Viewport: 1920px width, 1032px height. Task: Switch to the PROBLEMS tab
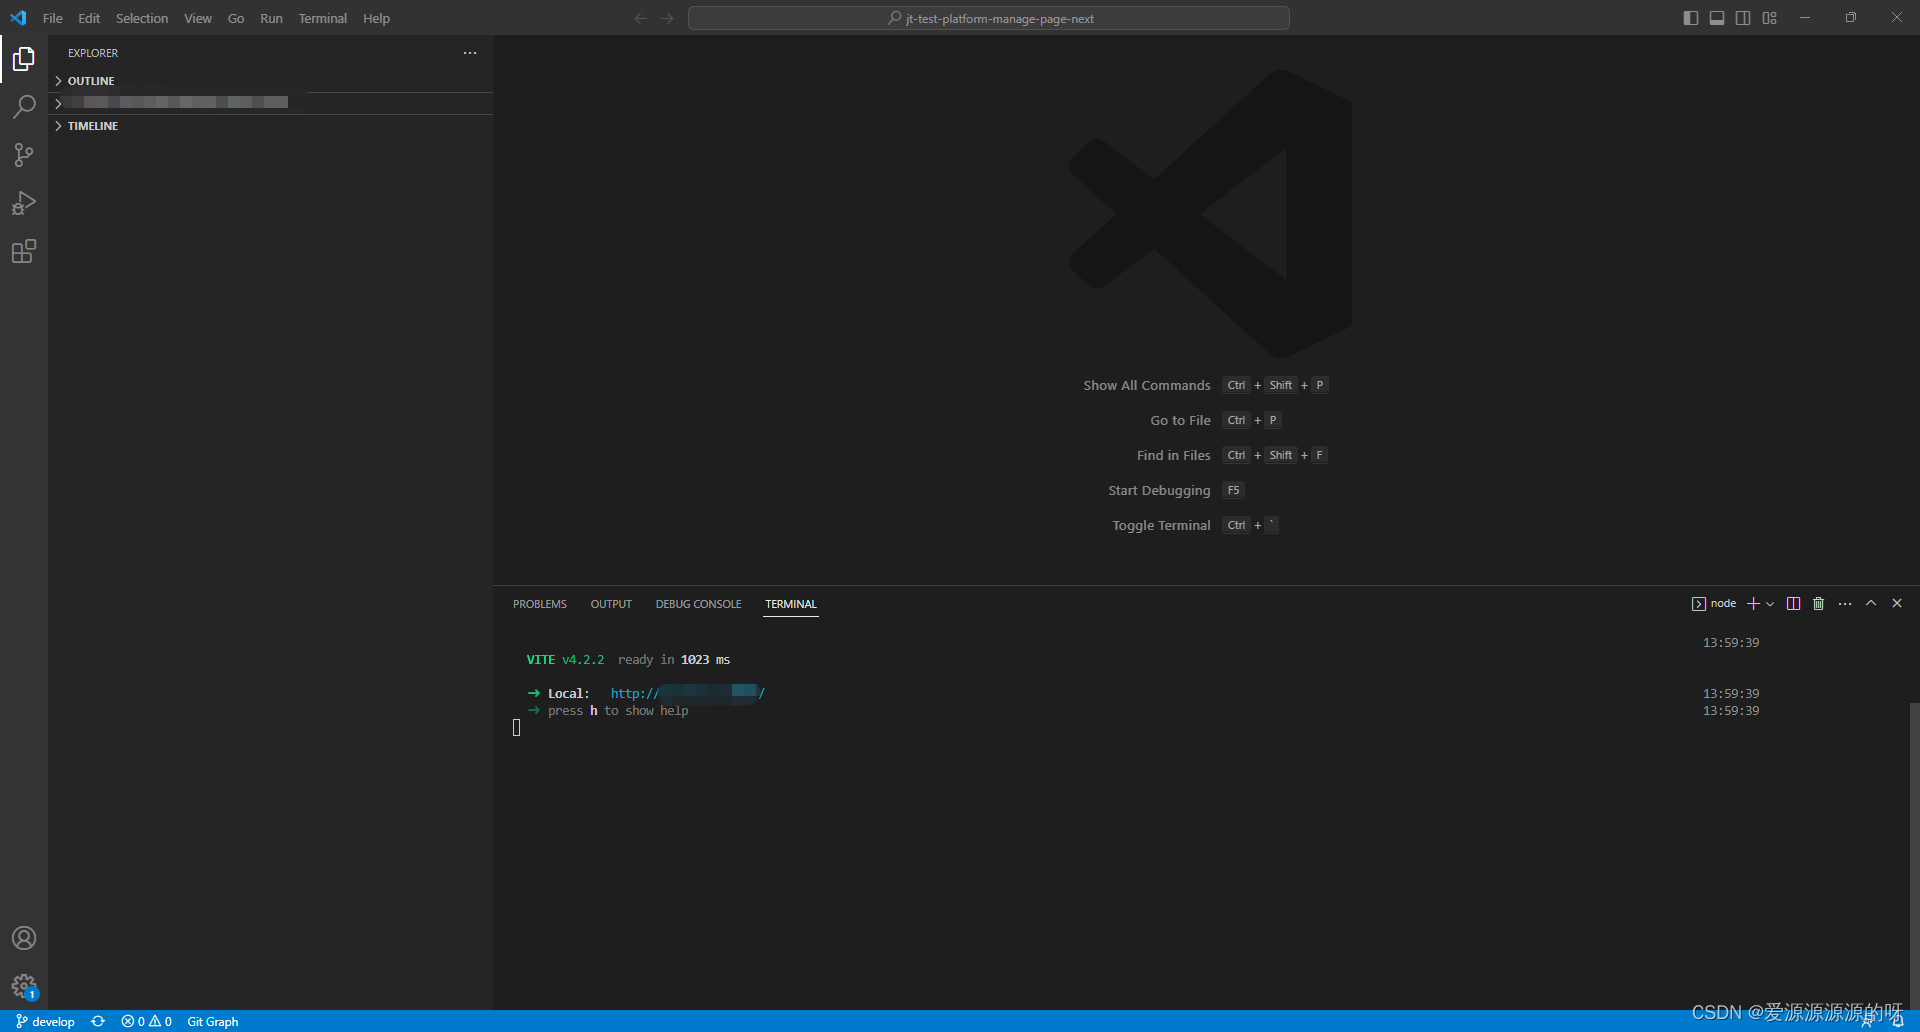[540, 604]
